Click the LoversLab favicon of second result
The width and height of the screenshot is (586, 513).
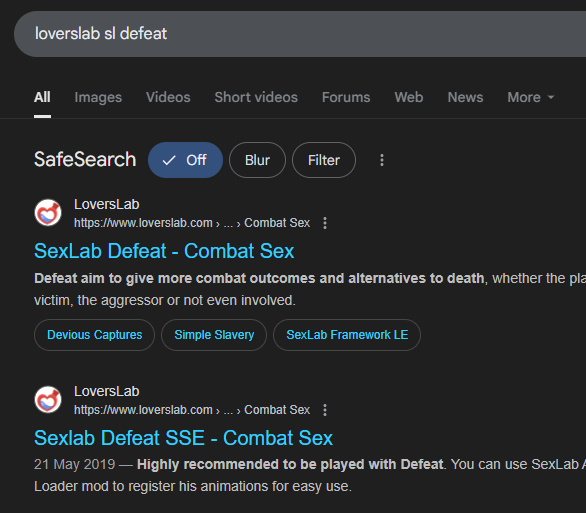(48, 399)
